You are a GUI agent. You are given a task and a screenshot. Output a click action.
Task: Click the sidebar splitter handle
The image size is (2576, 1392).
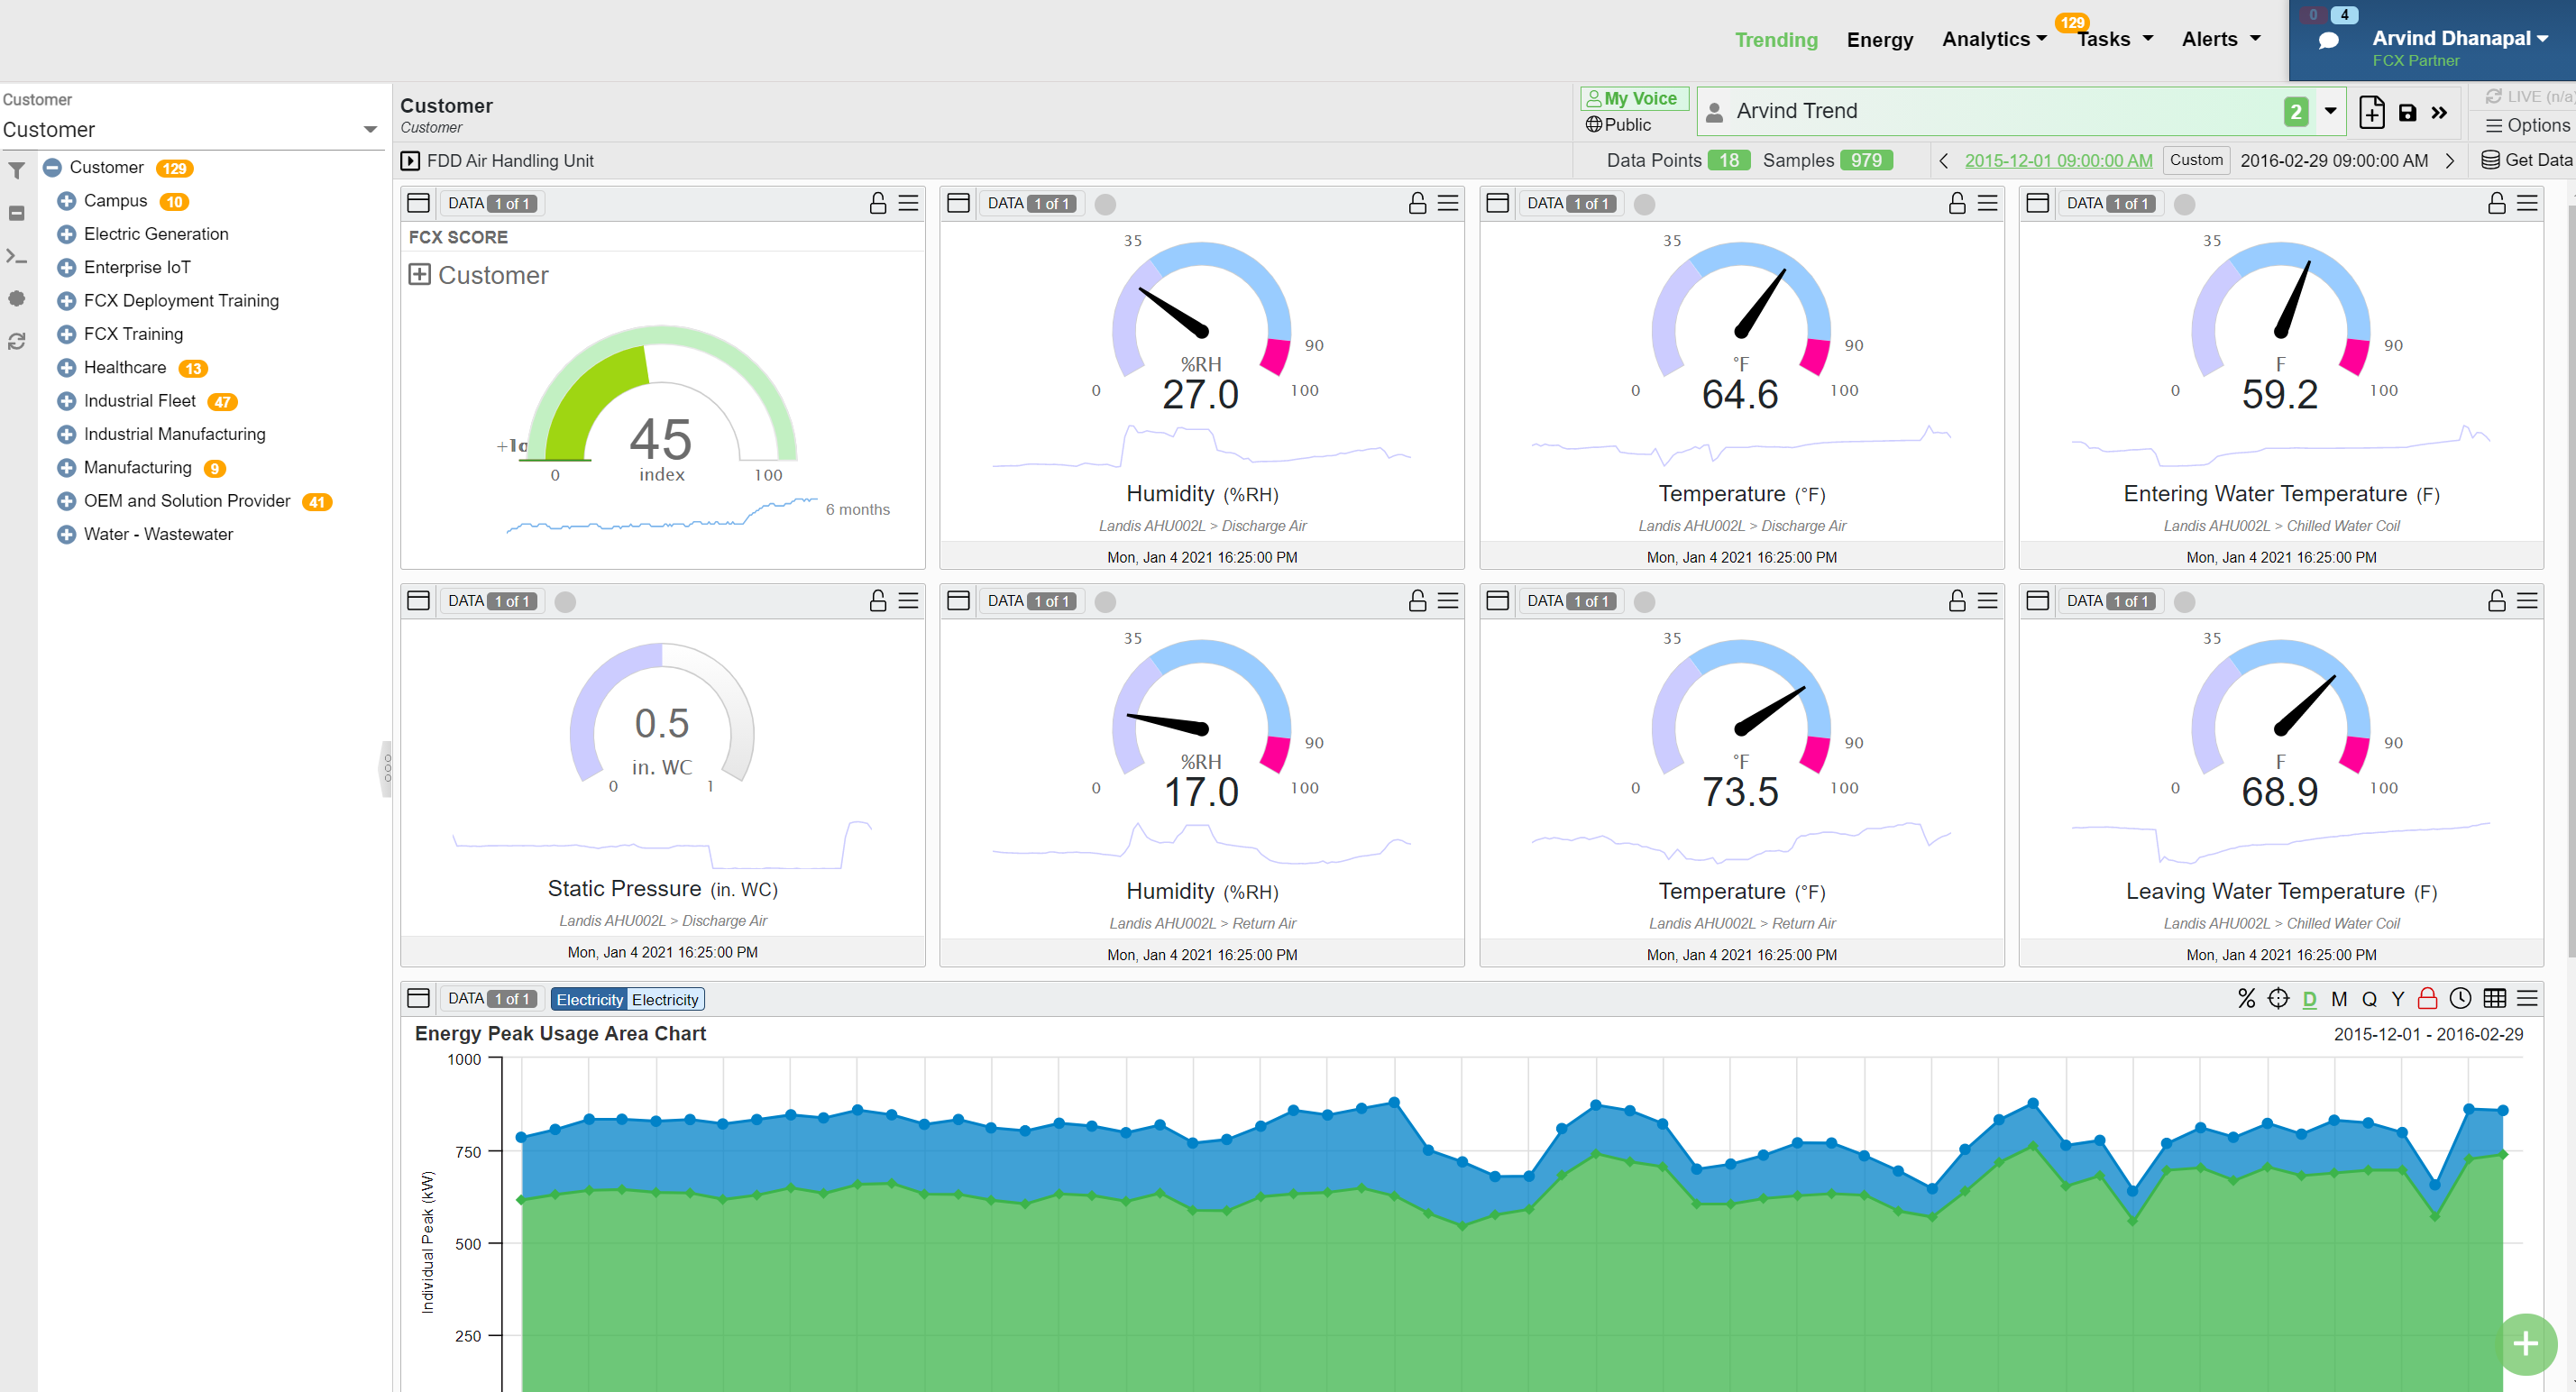tap(386, 768)
